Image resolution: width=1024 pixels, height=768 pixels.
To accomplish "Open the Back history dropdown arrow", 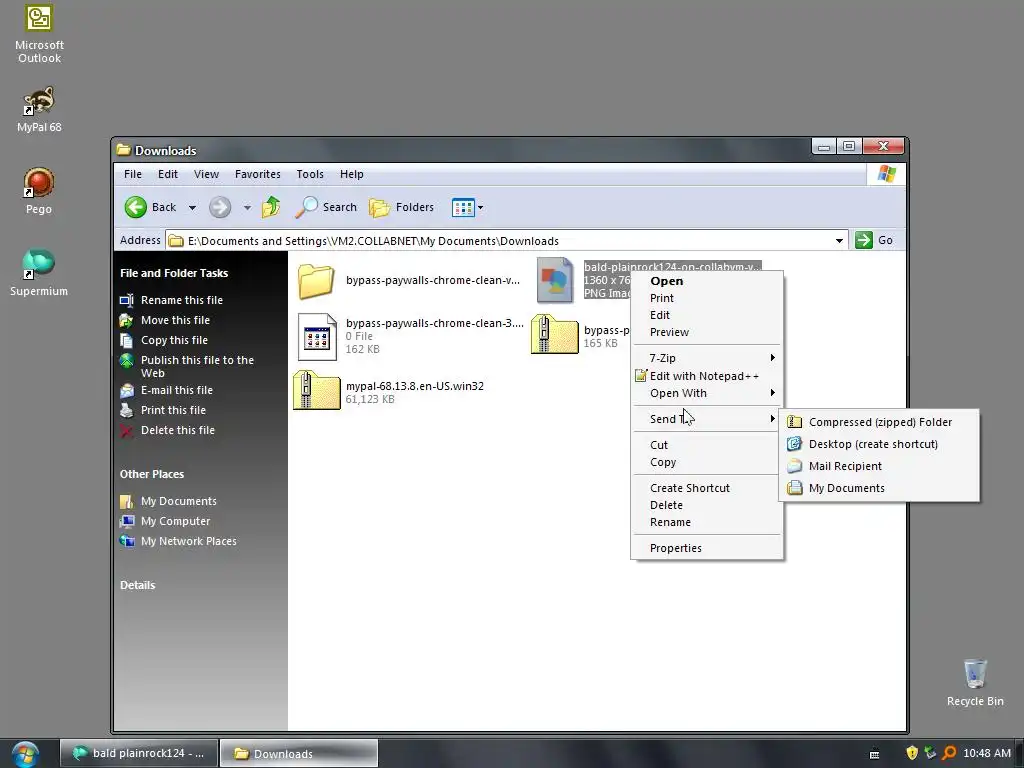I will (192, 208).
